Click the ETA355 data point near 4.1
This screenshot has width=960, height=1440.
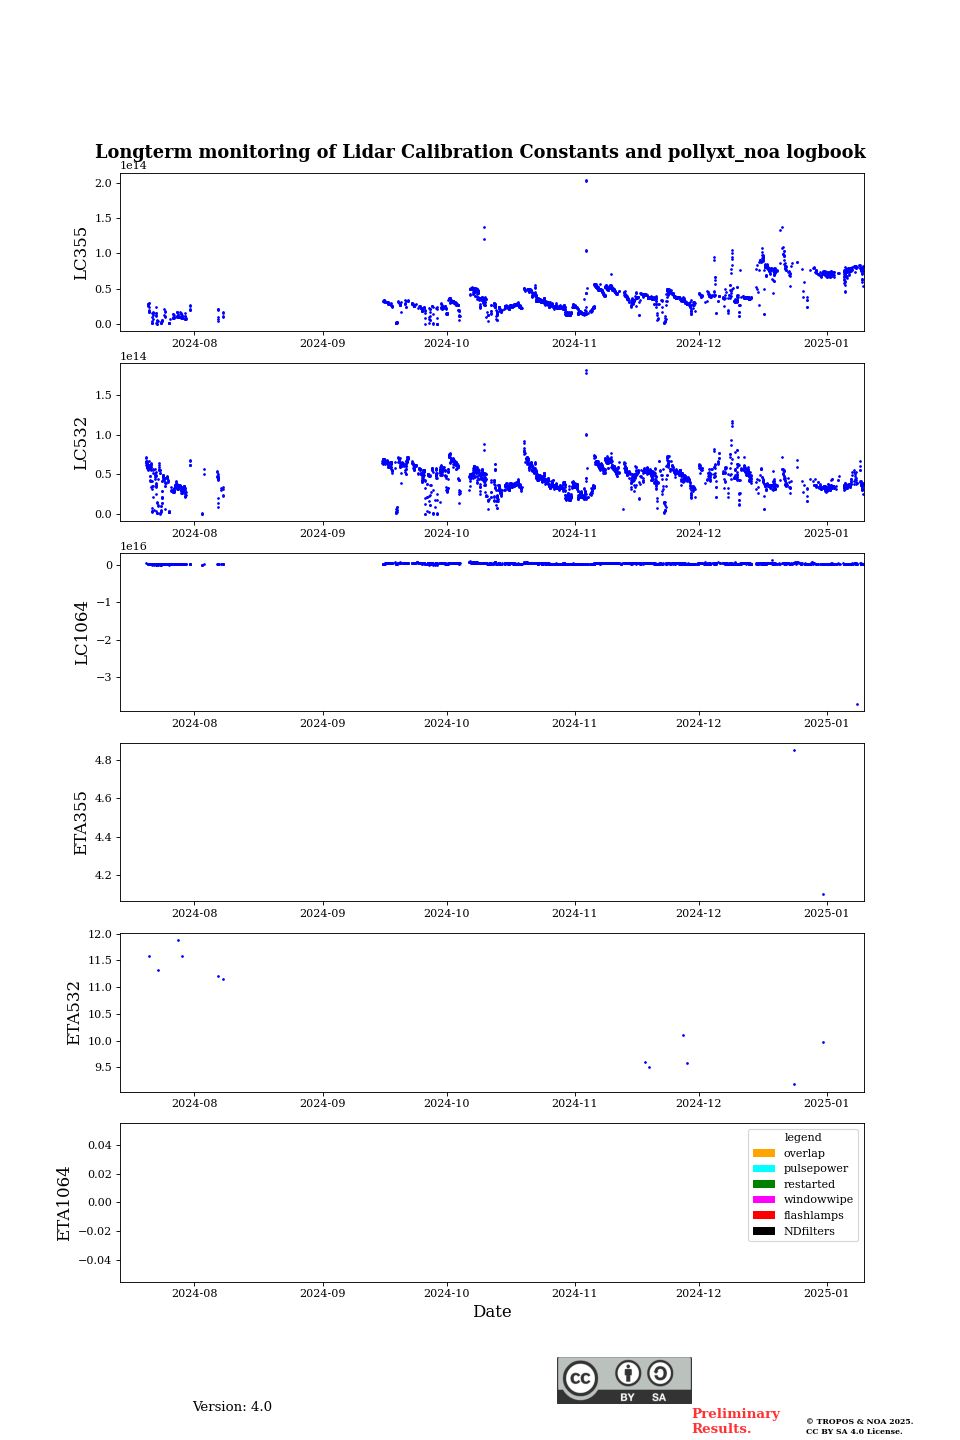click(x=823, y=894)
